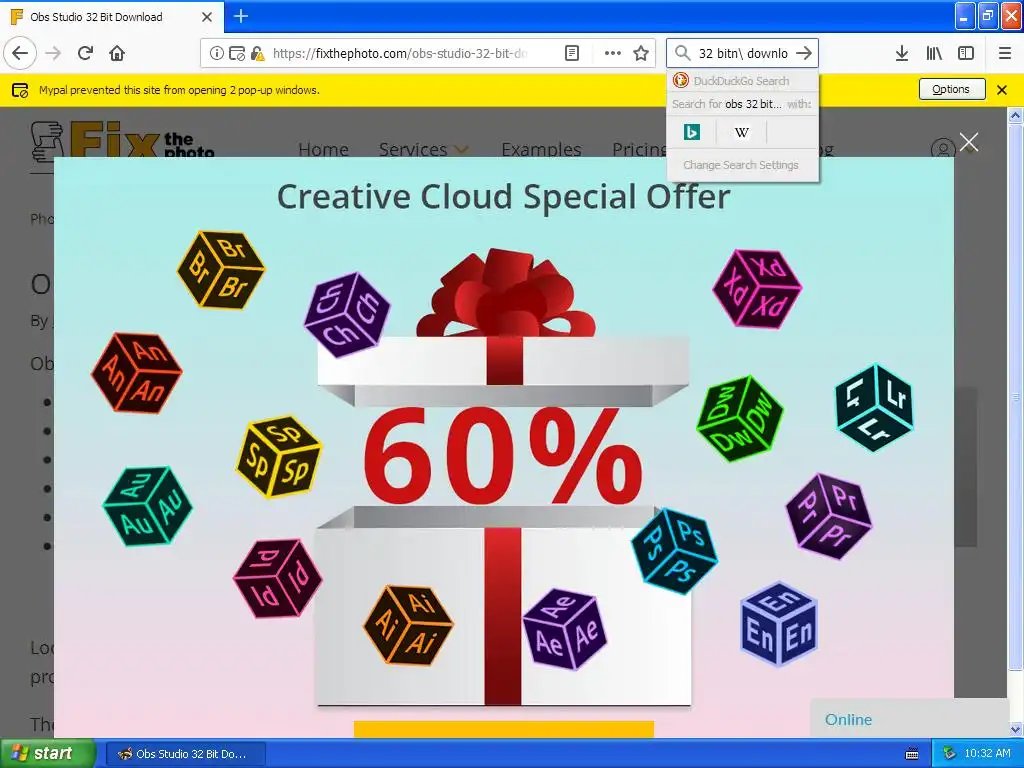
Task: Click the Character Animator Ch cube
Action: pyautogui.click(x=347, y=315)
